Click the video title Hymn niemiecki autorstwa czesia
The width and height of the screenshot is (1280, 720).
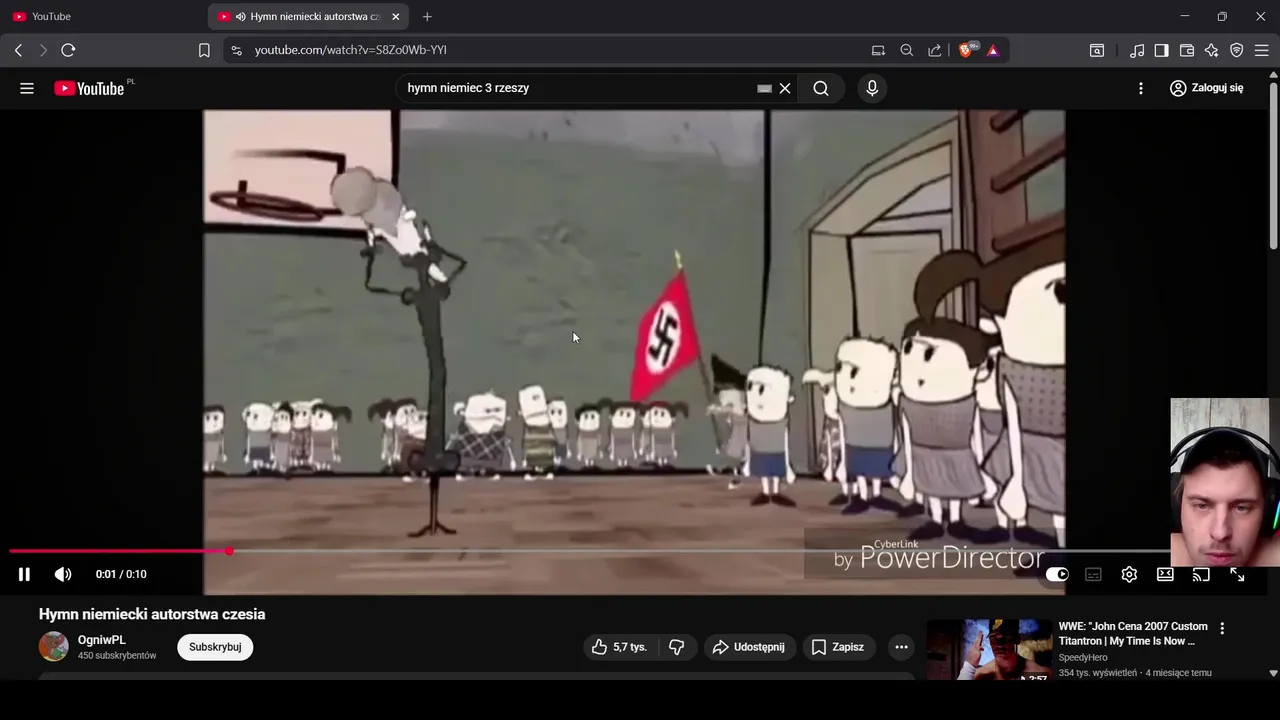pyautogui.click(x=152, y=614)
